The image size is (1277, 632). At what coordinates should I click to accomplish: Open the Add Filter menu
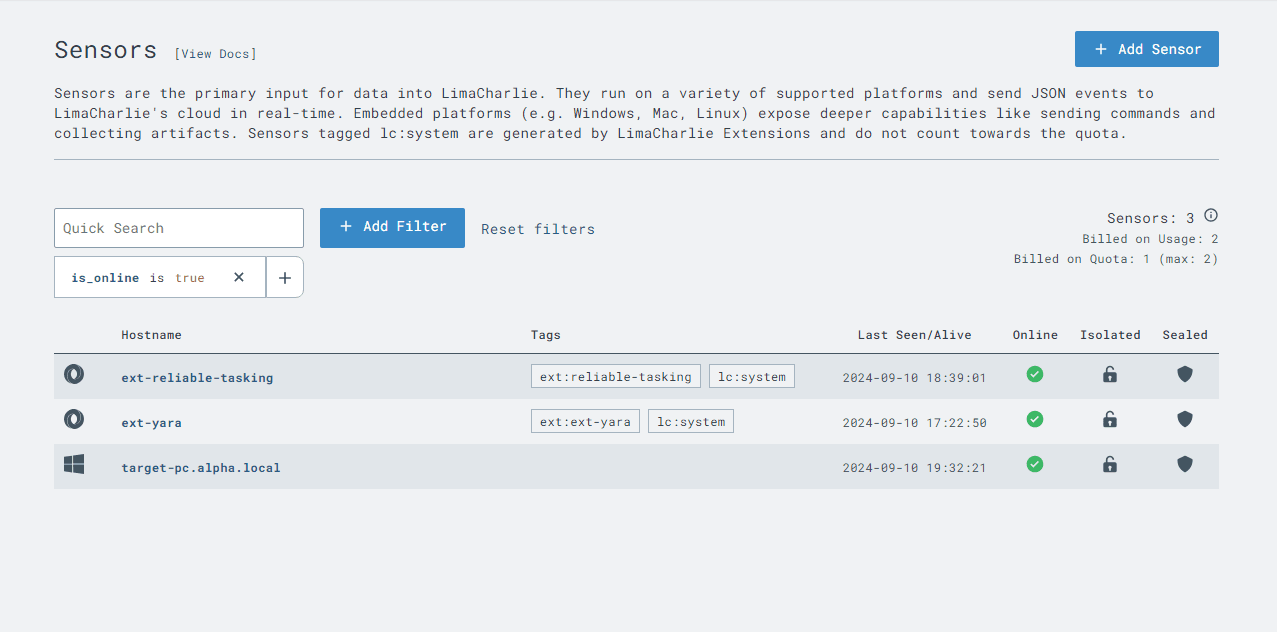point(392,227)
